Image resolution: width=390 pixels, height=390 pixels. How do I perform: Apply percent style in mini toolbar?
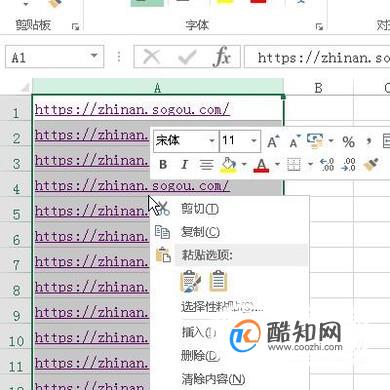348,142
